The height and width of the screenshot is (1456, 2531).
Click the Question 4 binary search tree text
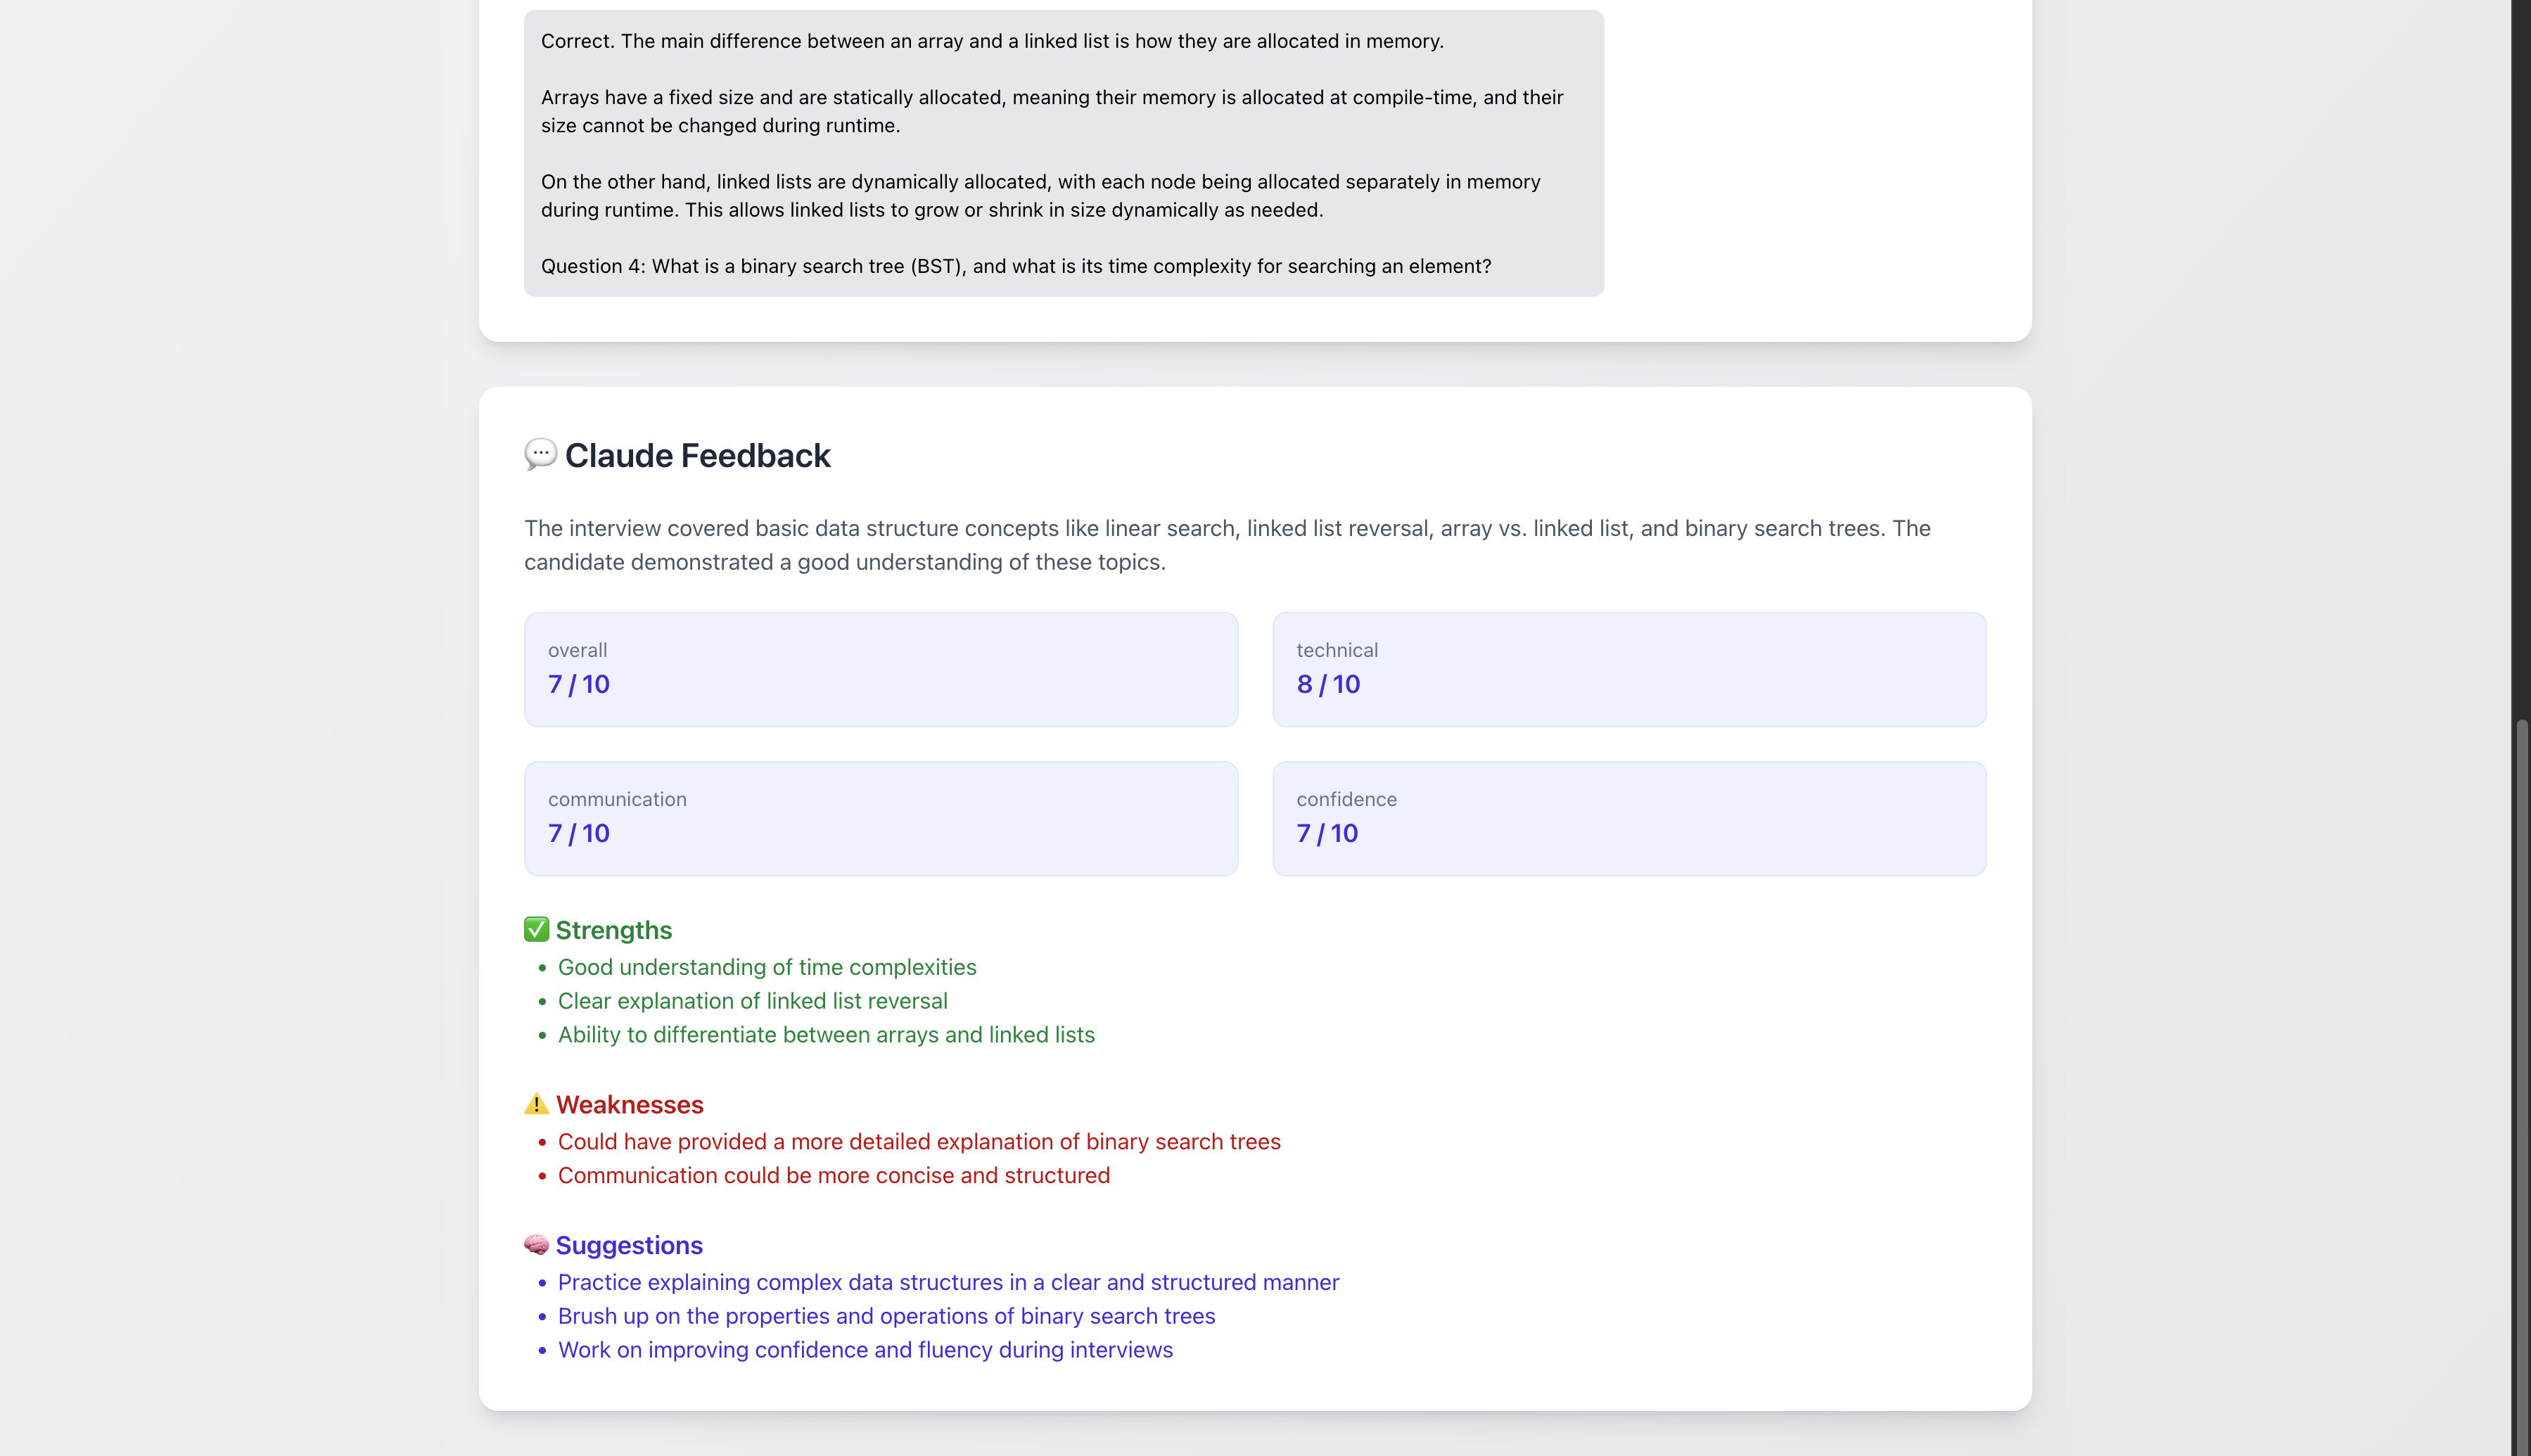(1015, 266)
